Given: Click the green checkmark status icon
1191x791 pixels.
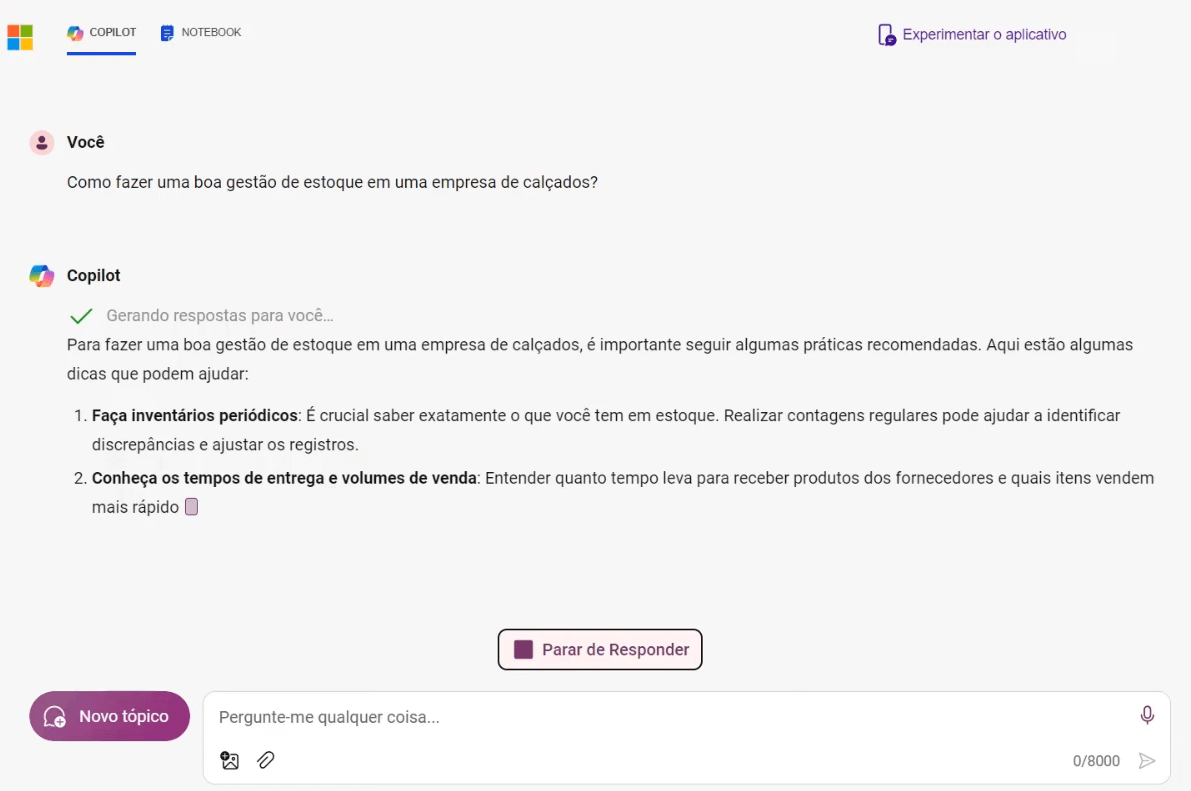Looking at the screenshot, I should [x=81, y=316].
